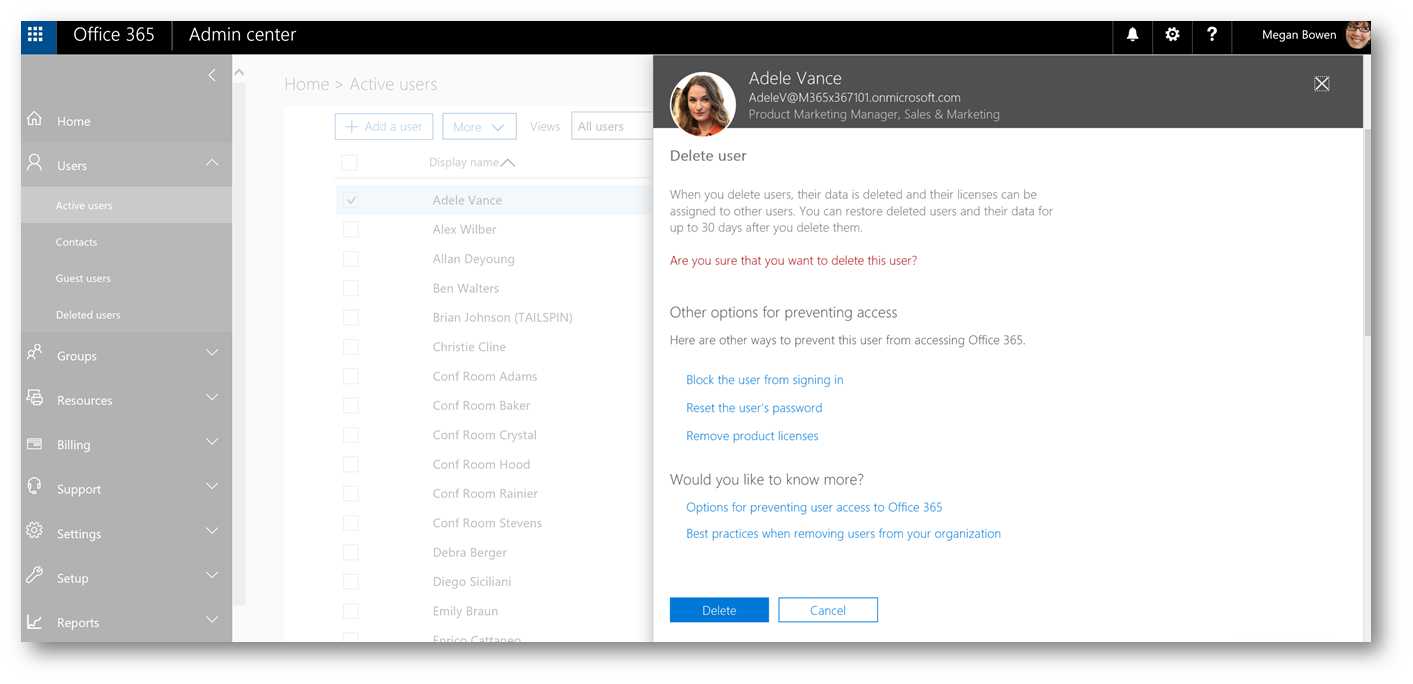
Task: Click Adele Vance's profile photo
Action: point(703,103)
